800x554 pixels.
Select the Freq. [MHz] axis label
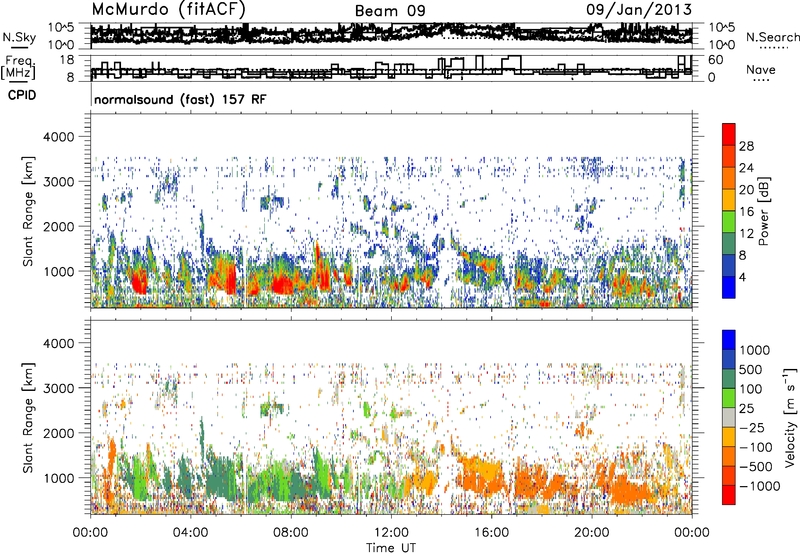pyautogui.click(x=18, y=68)
